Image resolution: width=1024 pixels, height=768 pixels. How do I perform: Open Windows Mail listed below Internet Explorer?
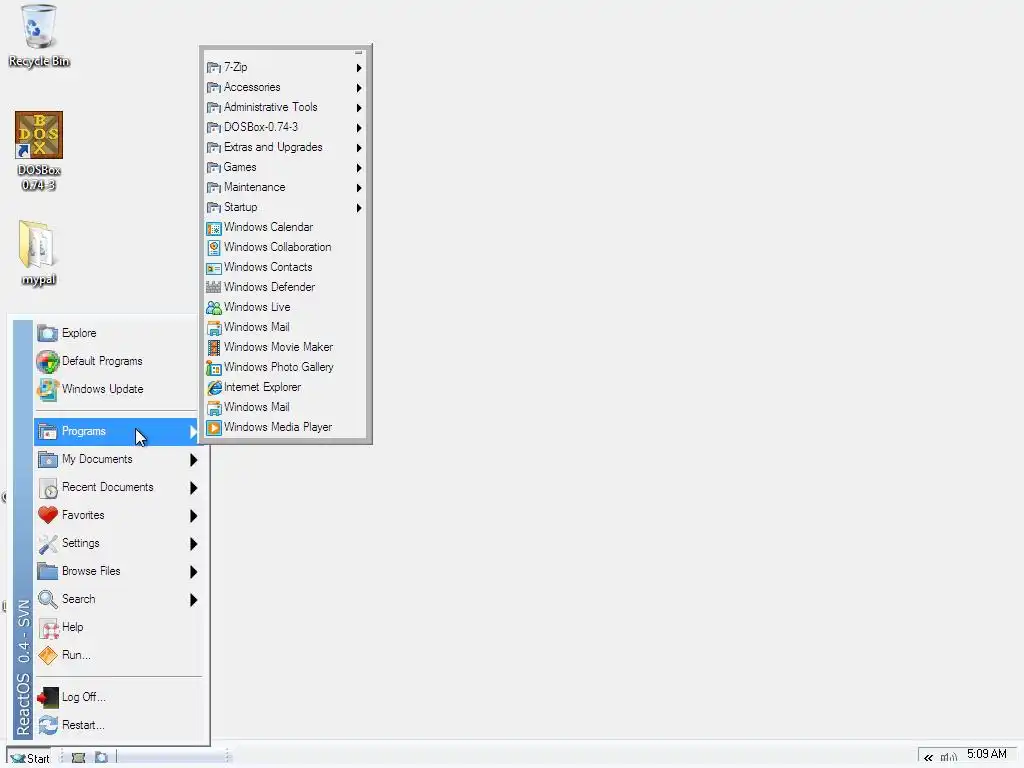click(285, 408)
